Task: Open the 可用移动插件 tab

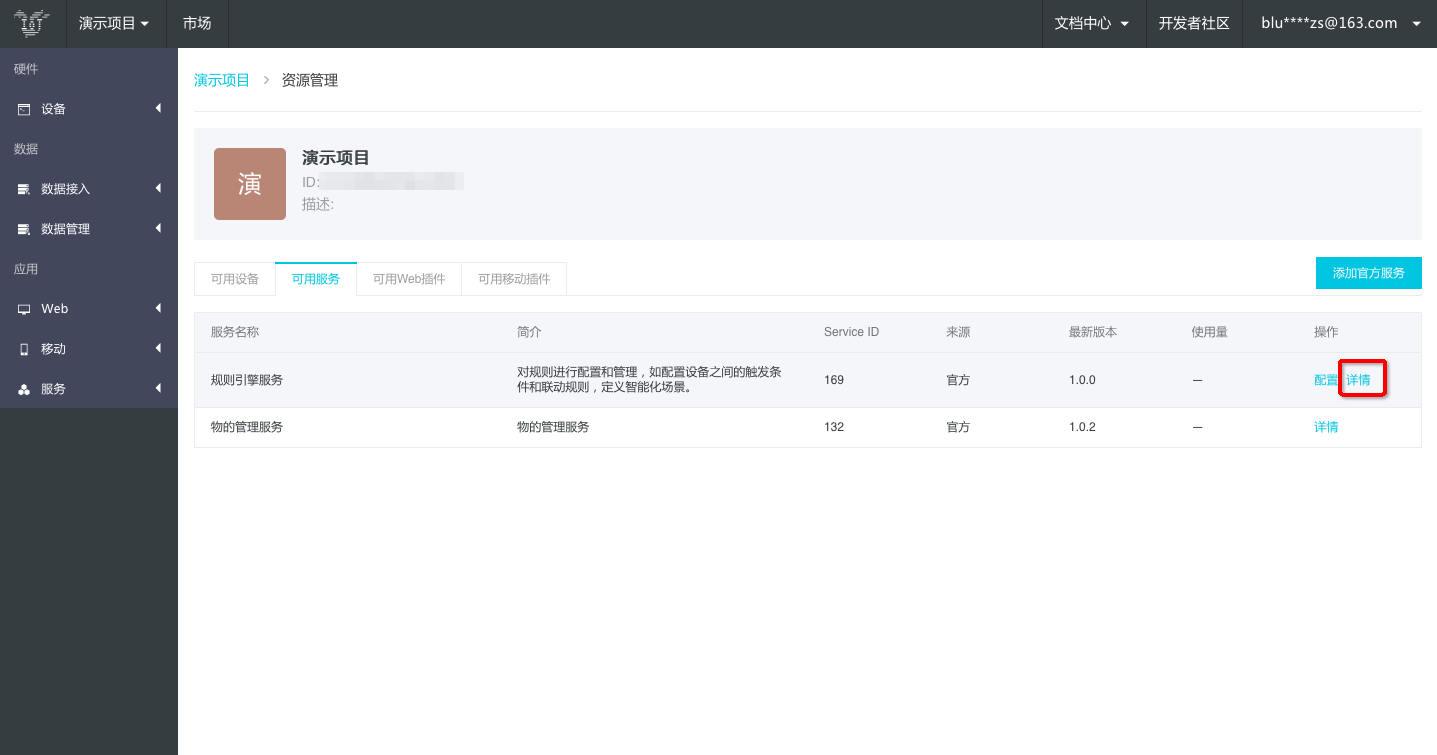Action: point(514,279)
